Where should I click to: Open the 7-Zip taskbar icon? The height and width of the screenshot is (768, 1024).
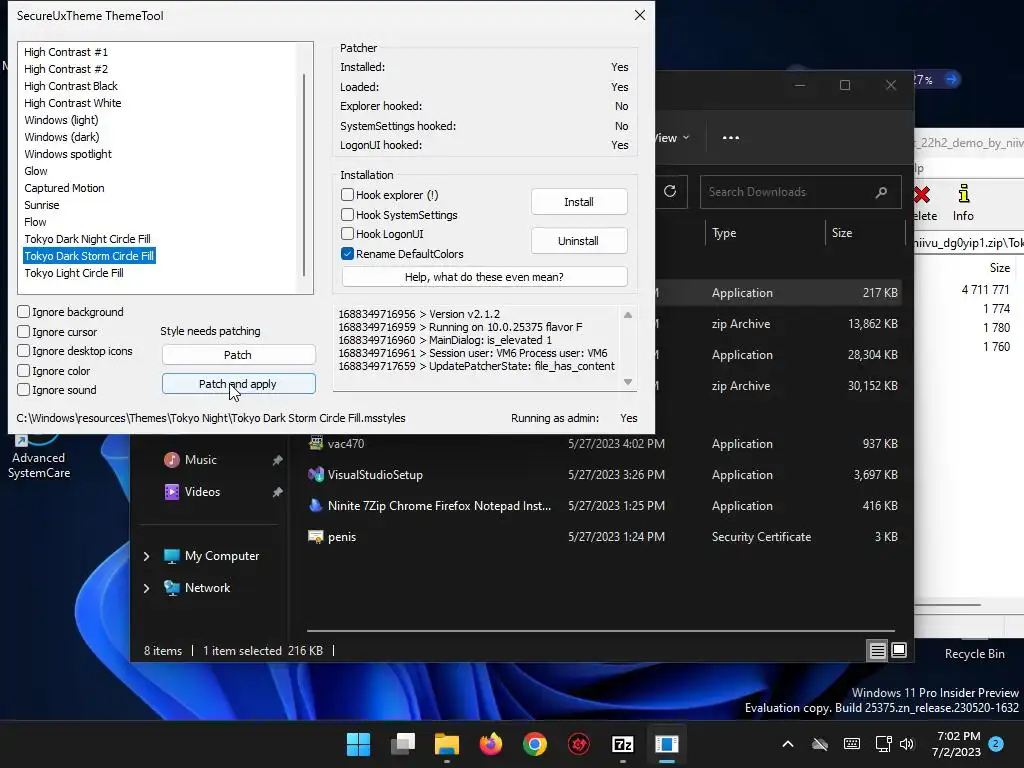[623, 744]
